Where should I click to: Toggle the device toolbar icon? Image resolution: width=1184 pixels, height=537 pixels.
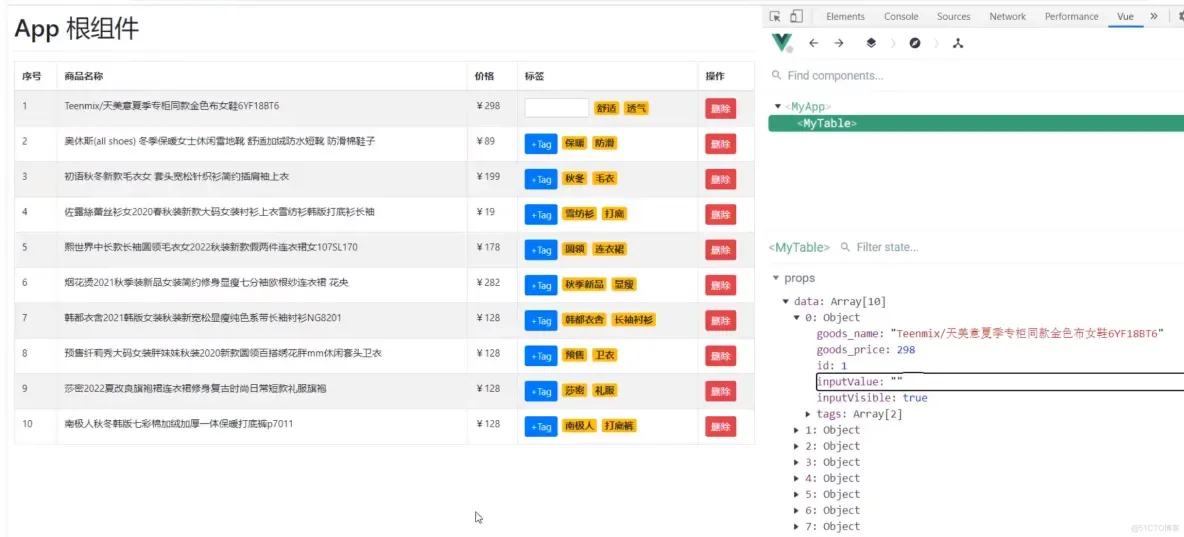[796, 17]
